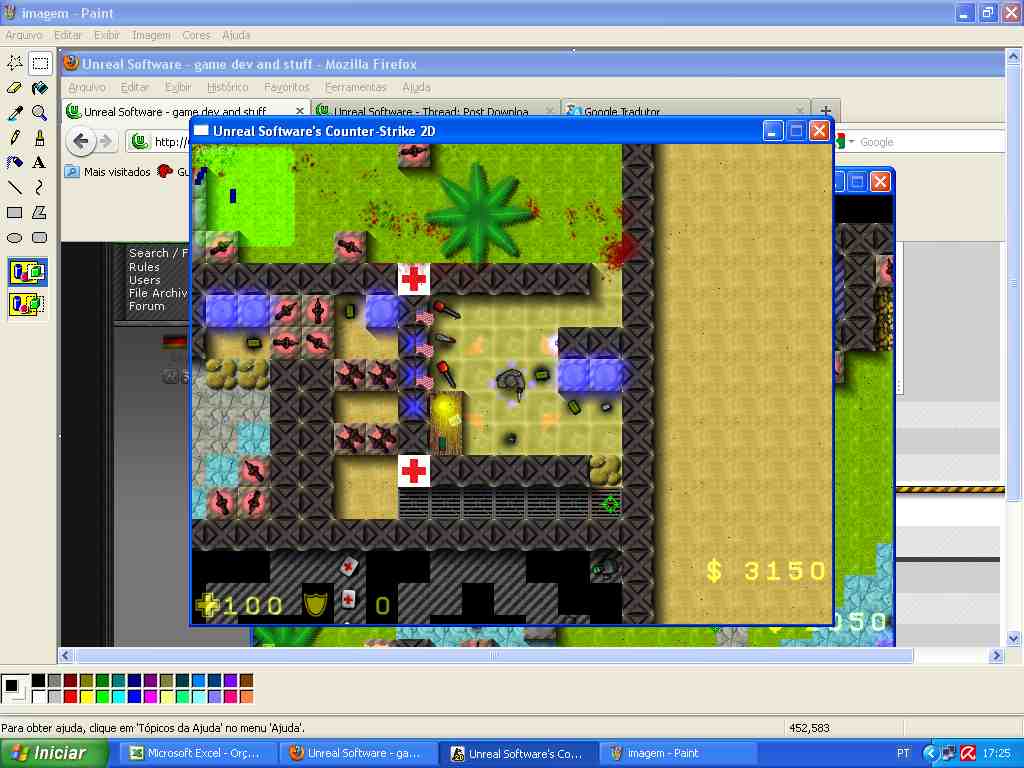Enable opaque selection mode option
The image size is (1024, 768).
pyautogui.click(x=27, y=272)
